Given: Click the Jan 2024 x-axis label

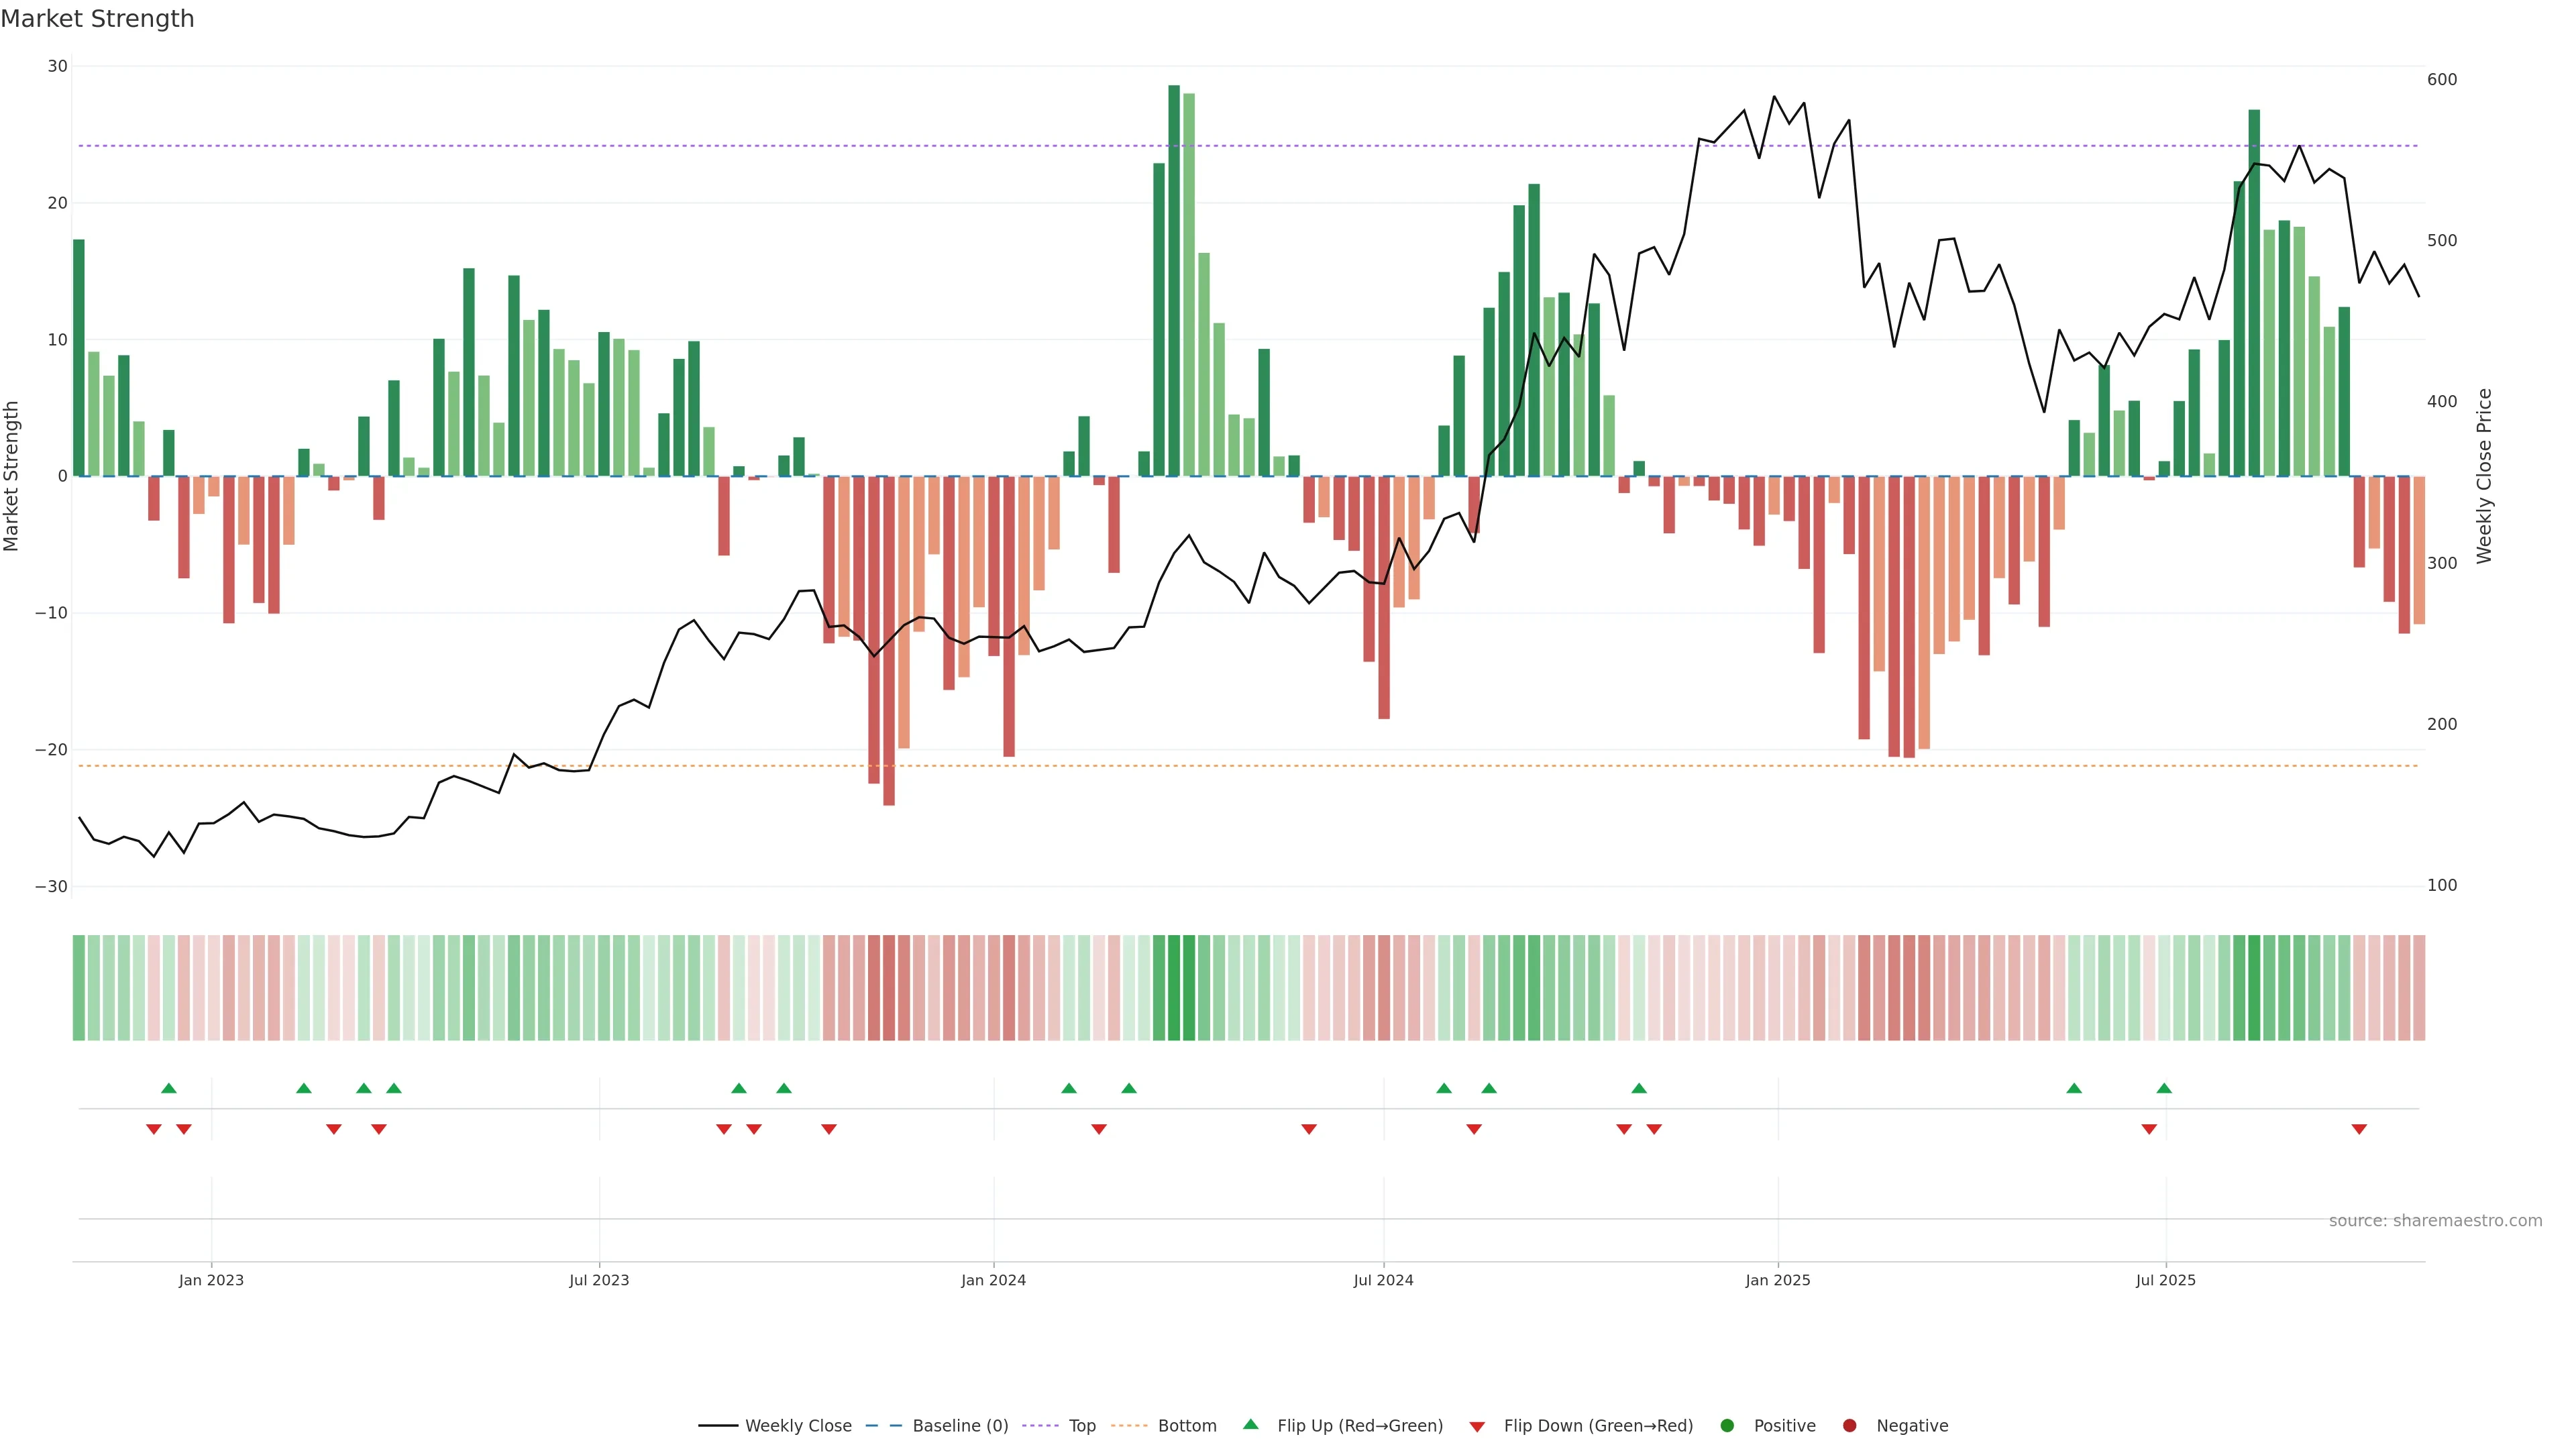Looking at the screenshot, I should (x=993, y=1280).
